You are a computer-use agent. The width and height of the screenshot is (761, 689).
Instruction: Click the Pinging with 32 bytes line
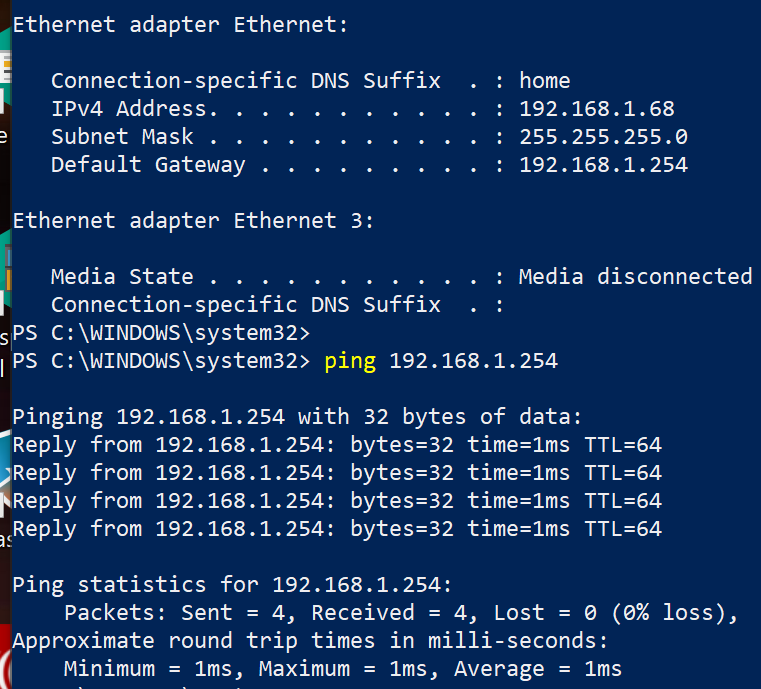tap(297, 417)
